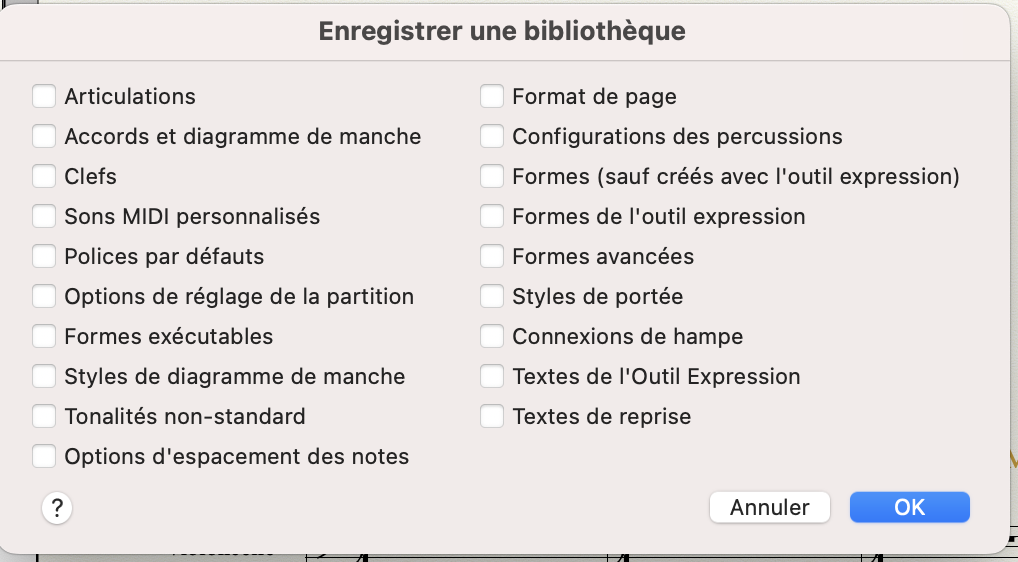Check the Format de page option
The height and width of the screenshot is (562, 1018).
[492, 97]
